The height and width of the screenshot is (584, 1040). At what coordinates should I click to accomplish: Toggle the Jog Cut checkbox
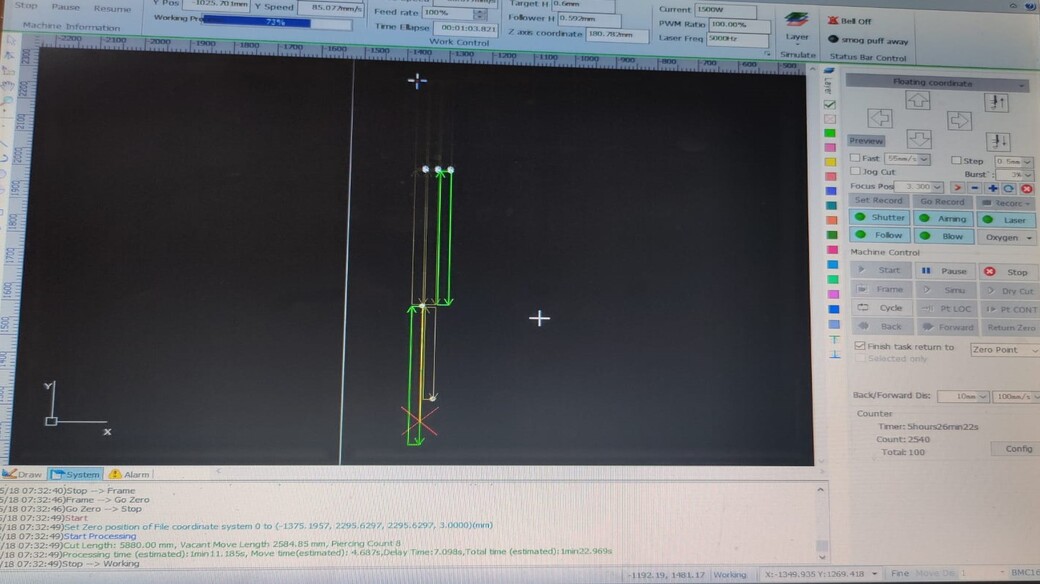(x=855, y=172)
